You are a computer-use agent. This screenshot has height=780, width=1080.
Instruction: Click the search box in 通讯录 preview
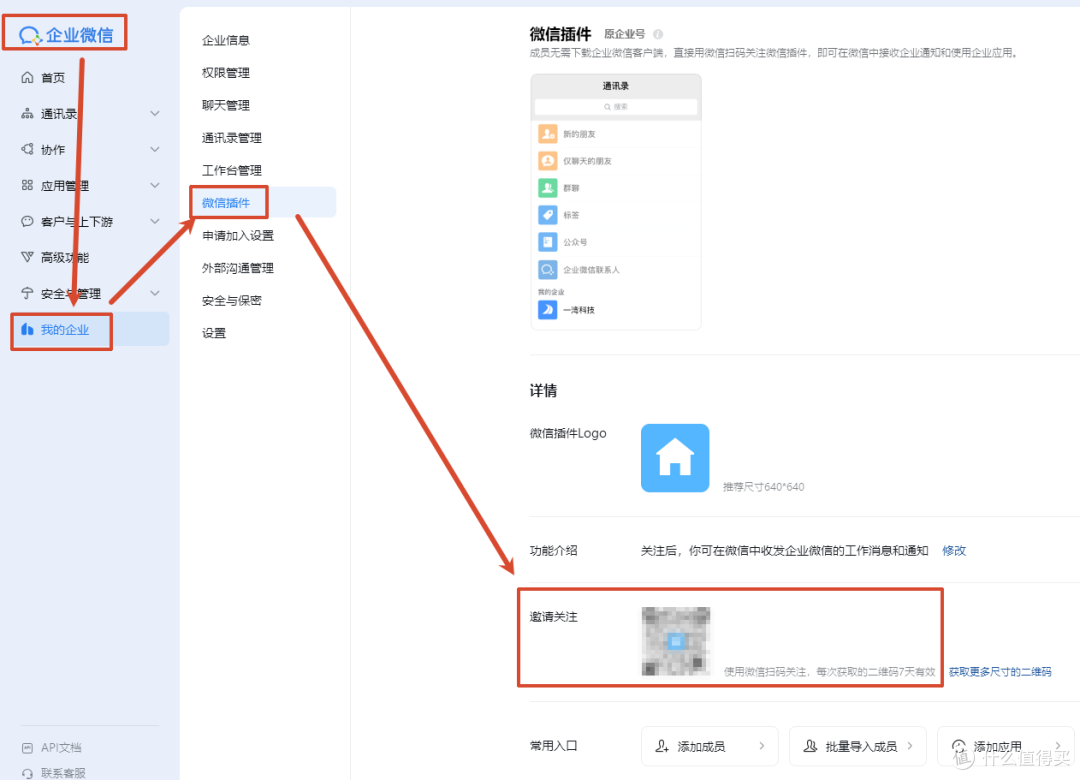pos(616,107)
